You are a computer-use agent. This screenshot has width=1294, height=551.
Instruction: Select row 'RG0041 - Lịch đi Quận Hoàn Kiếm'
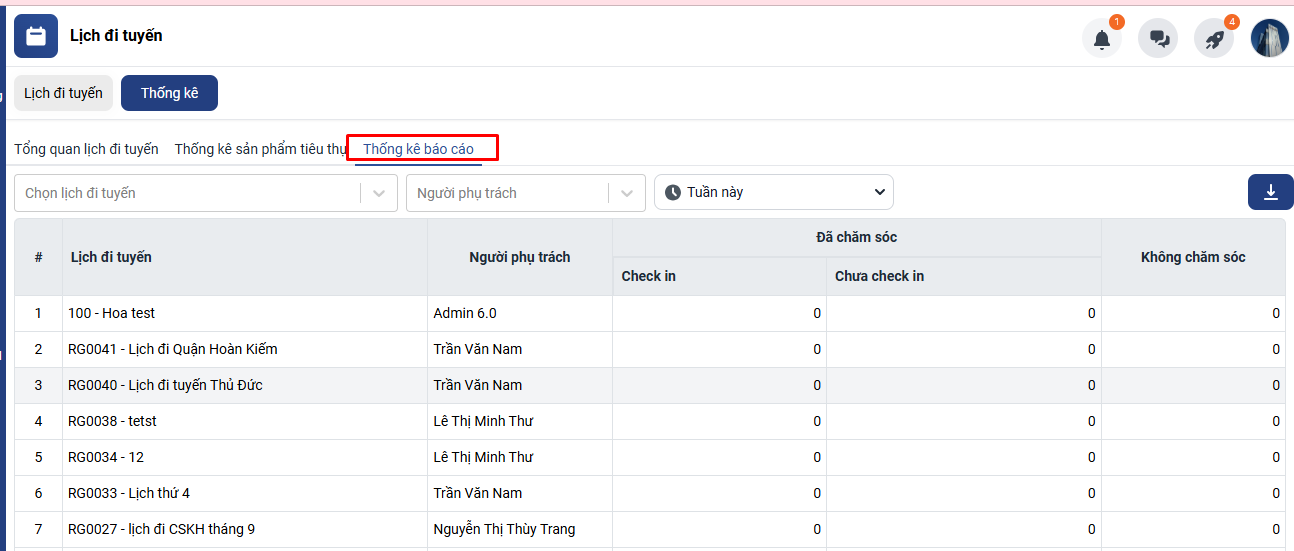tap(173, 349)
